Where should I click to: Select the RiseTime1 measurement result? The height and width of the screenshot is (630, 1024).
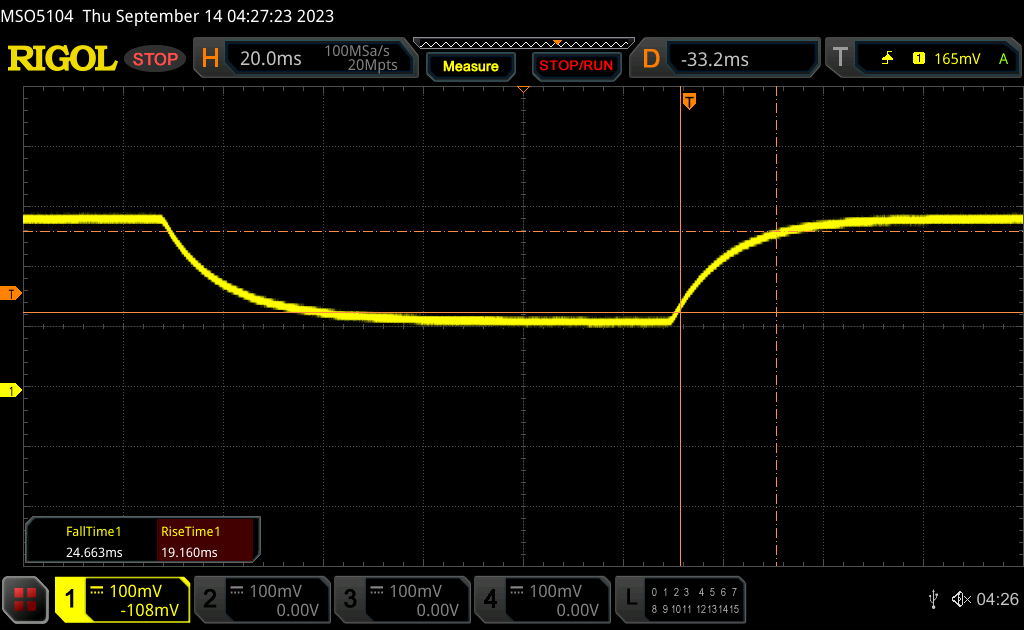(x=190, y=542)
